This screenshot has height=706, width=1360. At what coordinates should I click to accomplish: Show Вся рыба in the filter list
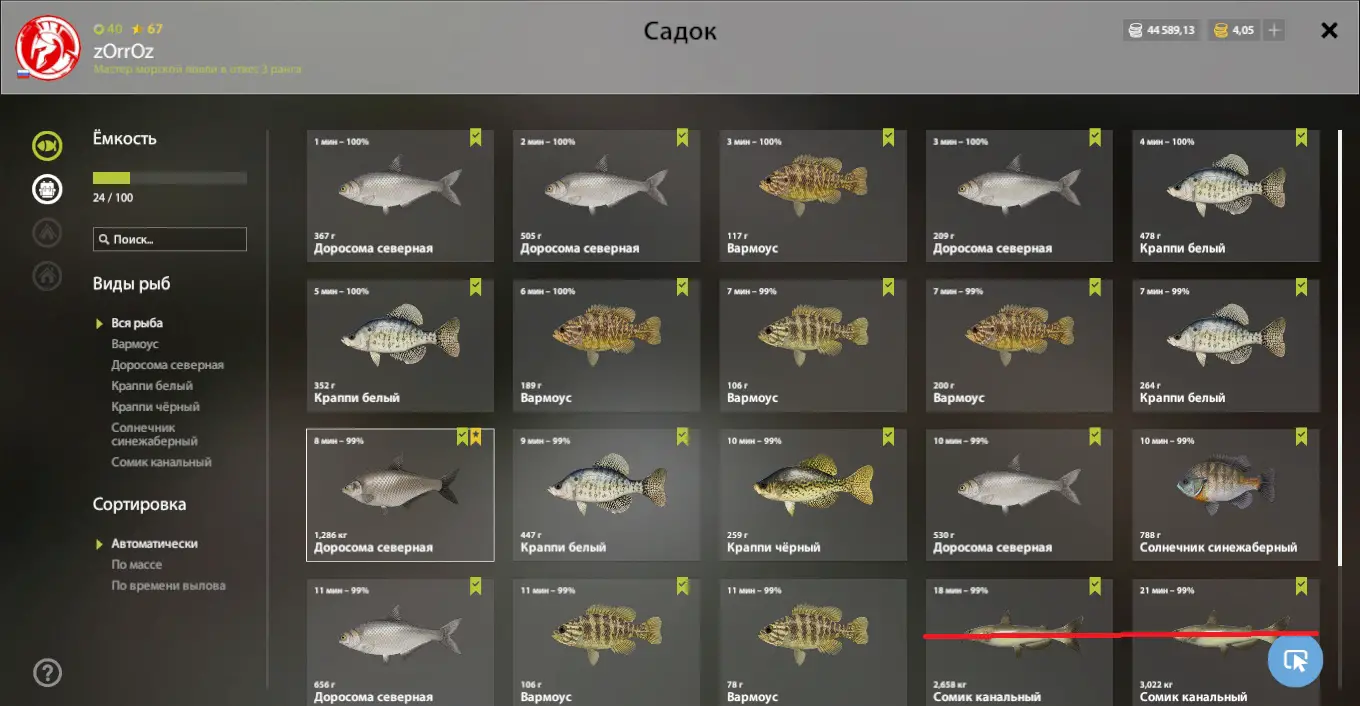tap(137, 323)
